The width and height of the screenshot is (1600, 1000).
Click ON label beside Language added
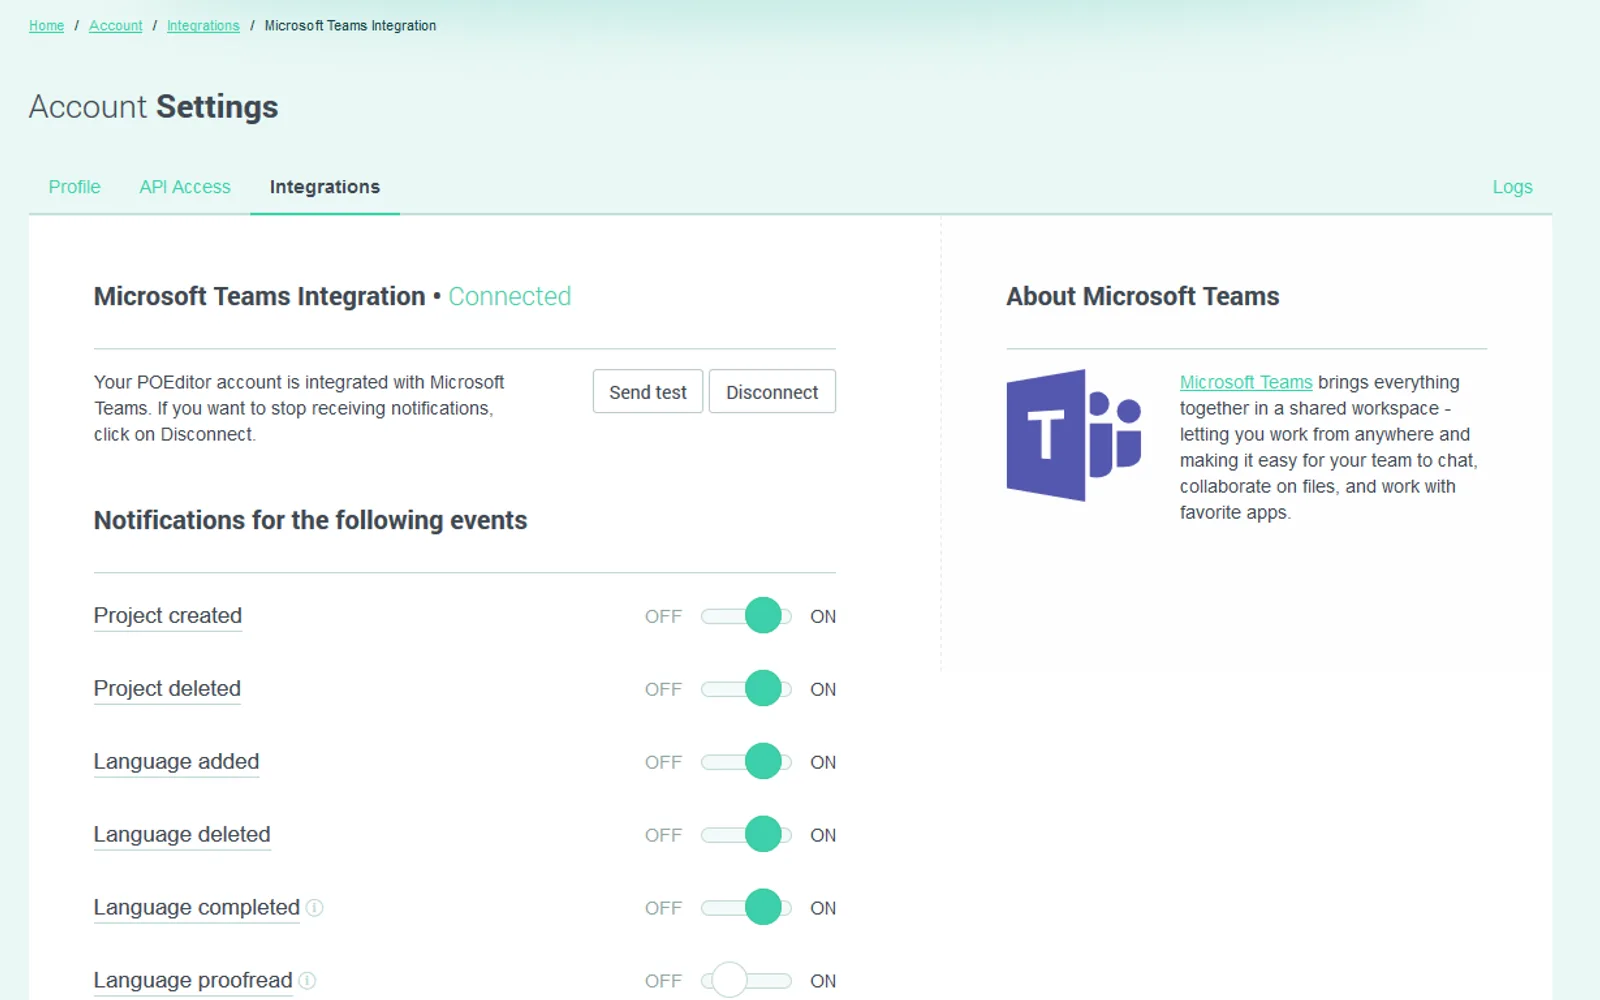(823, 763)
